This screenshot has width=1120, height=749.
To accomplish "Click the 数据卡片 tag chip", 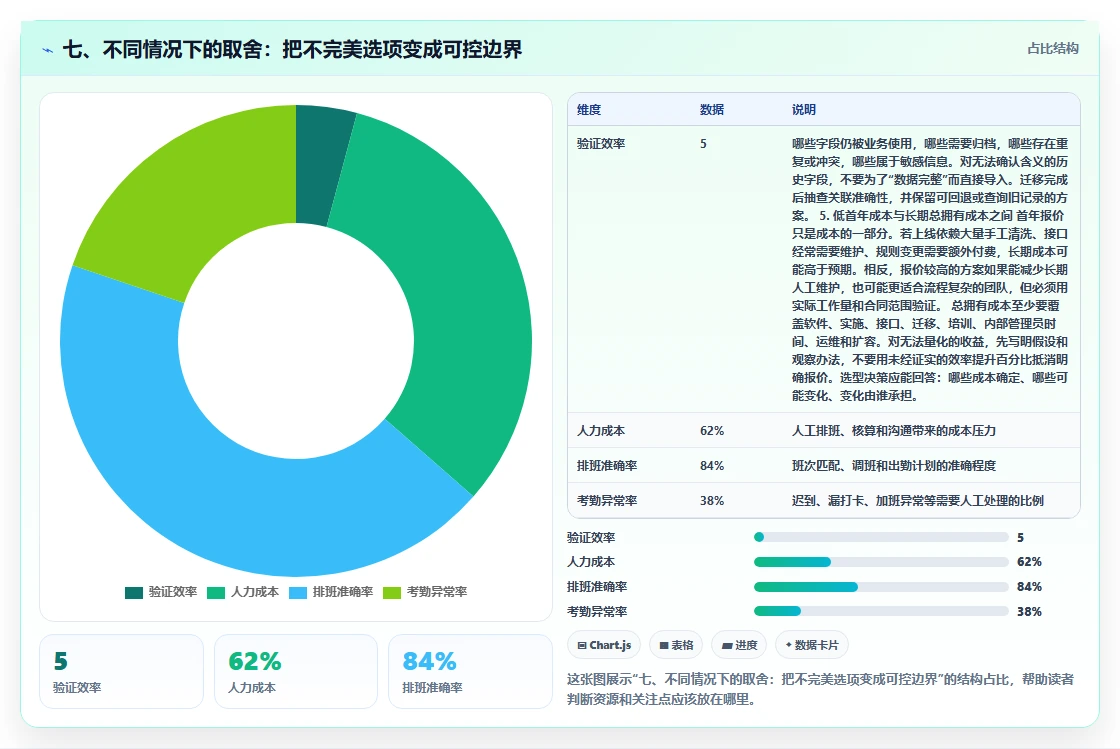I will [x=811, y=645].
